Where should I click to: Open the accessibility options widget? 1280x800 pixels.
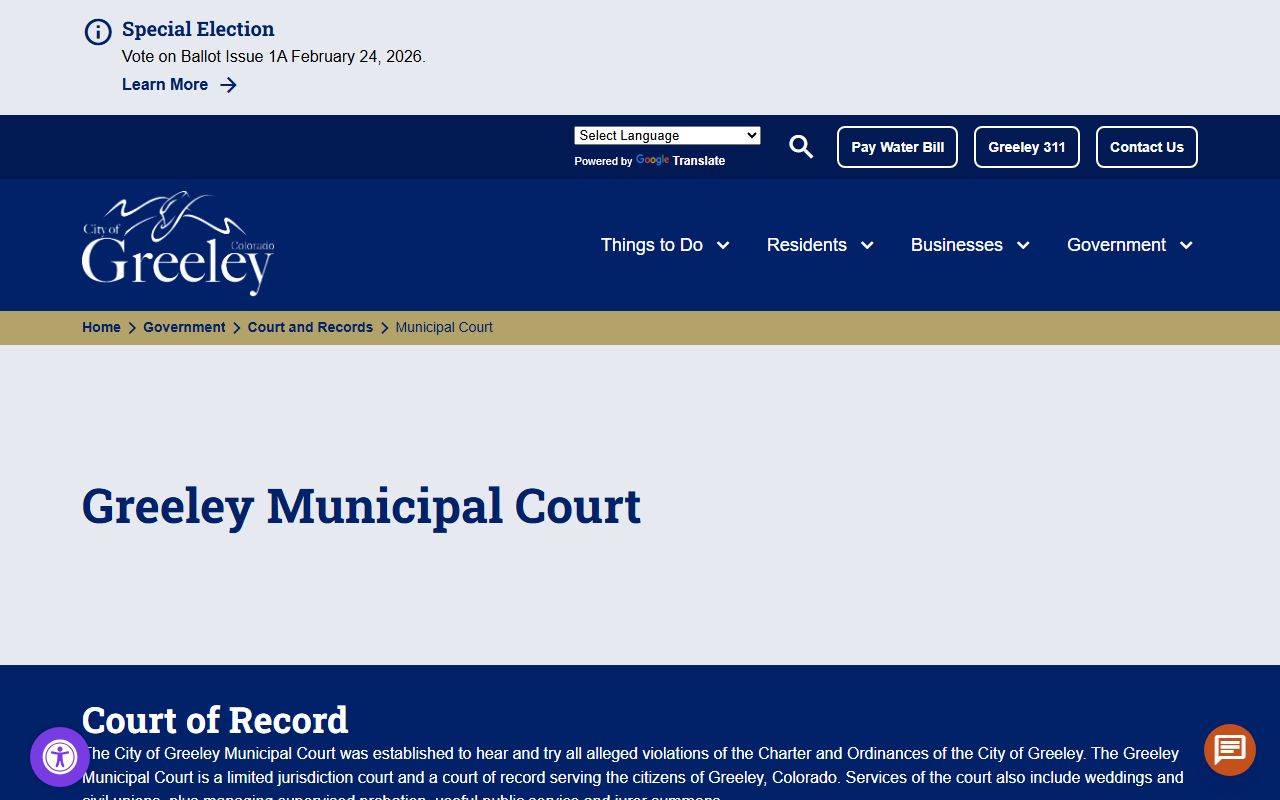point(60,757)
